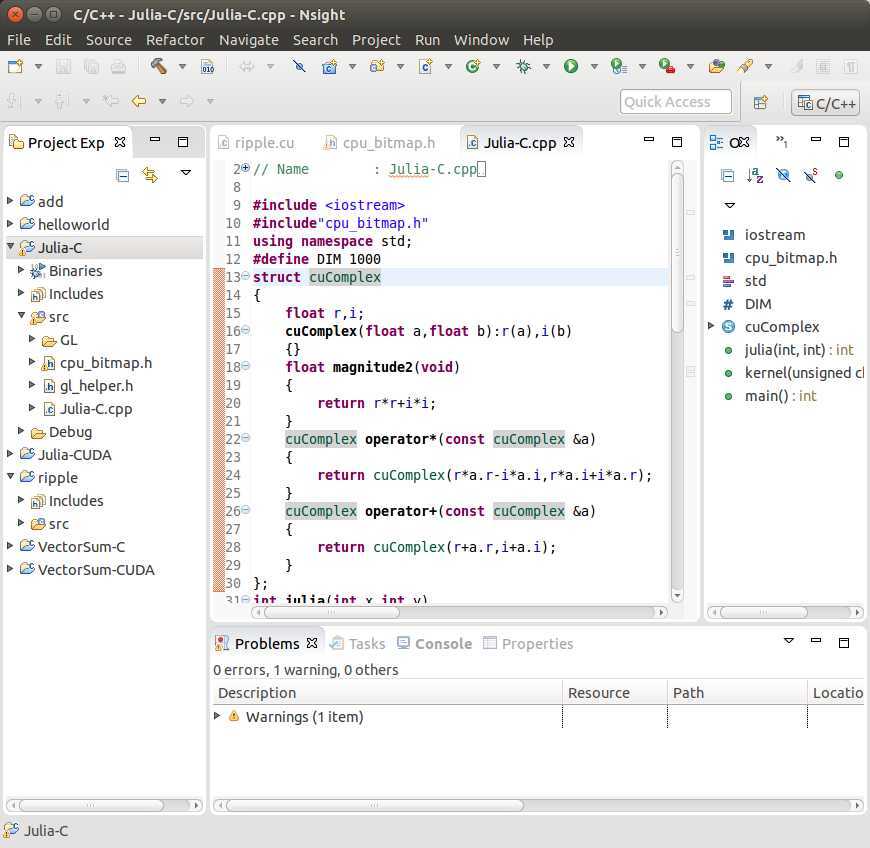Click the New wizard toolbar icon

pyautogui.click(x=15, y=66)
